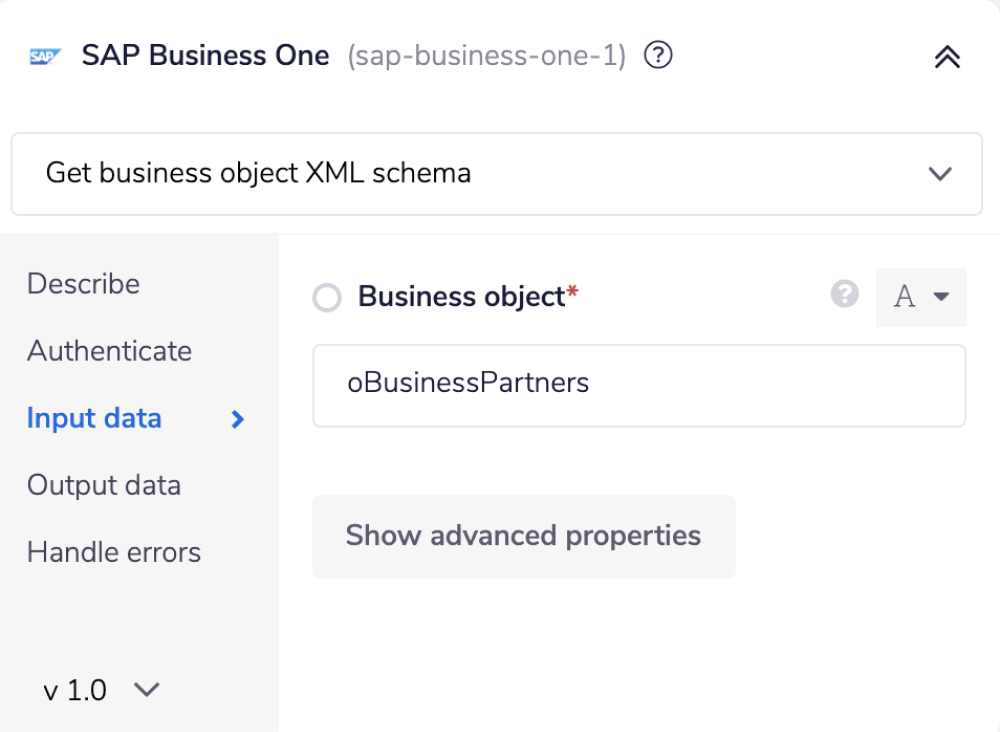Open the Handle errors section

click(x=113, y=551)
